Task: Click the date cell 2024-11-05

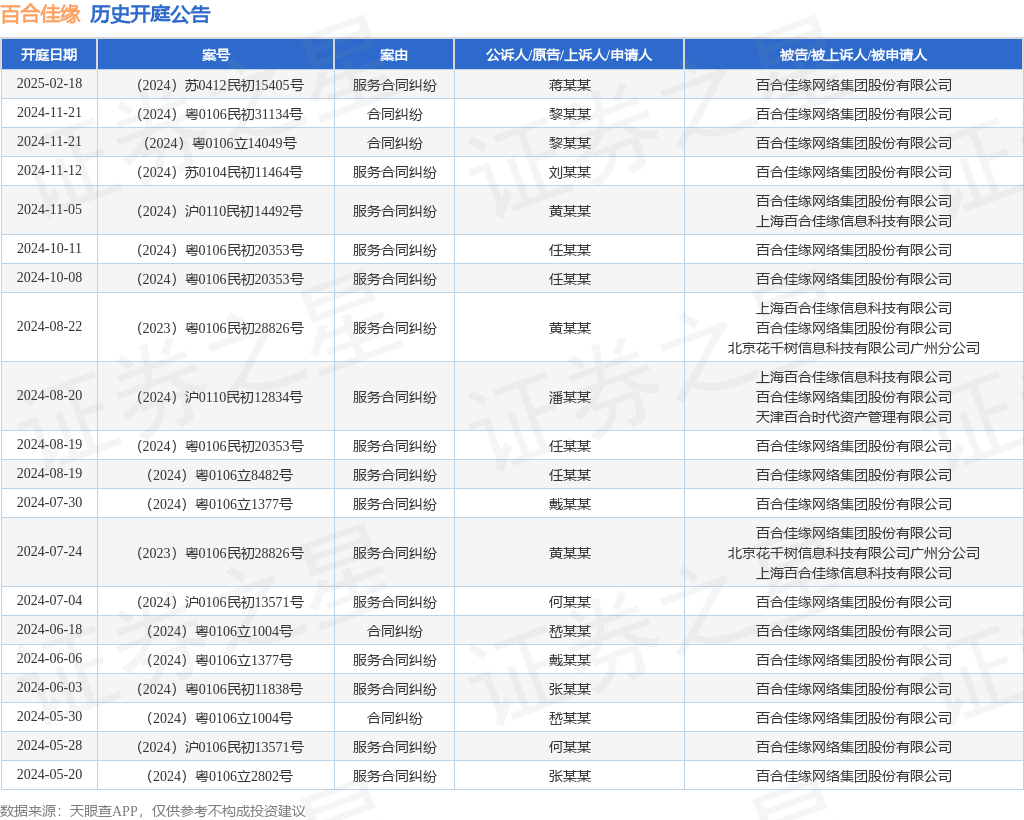Action: 49,210
